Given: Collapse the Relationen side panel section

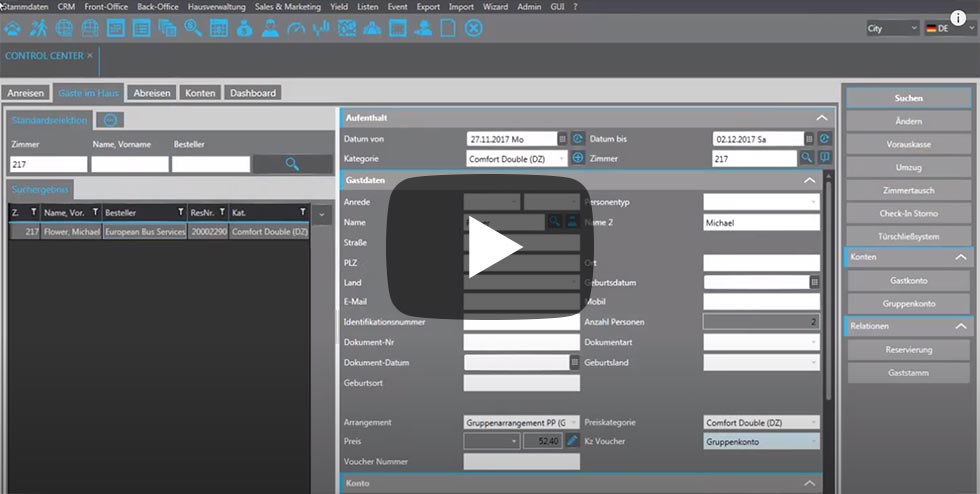Looking at the screenshot, I should (x=960, y=326).
